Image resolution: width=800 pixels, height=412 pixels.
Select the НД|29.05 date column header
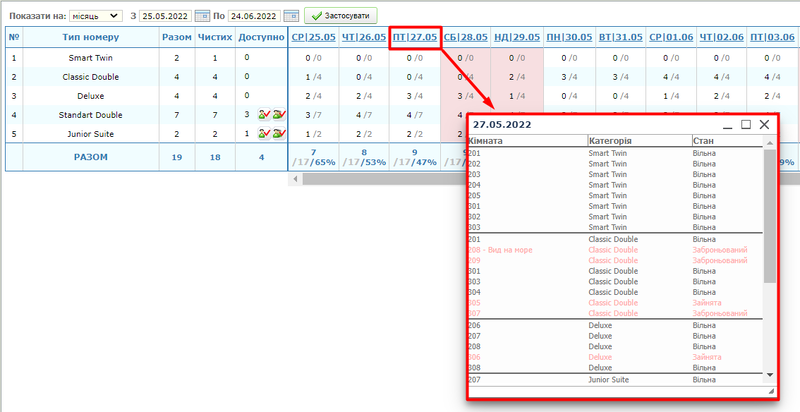click(517, 37)
